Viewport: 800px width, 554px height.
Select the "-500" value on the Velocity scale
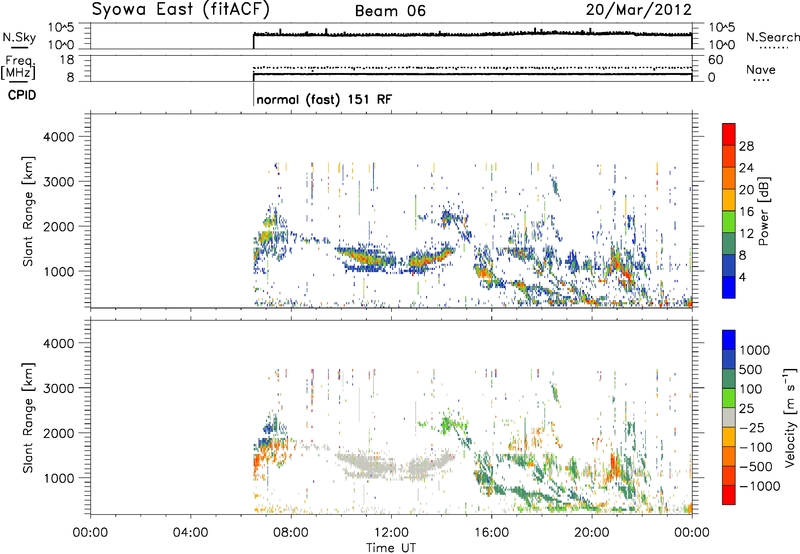(756, 467)
